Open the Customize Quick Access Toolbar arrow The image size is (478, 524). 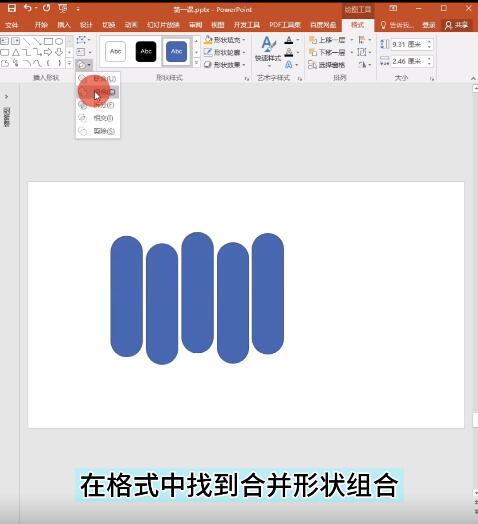tap(78, 9)
